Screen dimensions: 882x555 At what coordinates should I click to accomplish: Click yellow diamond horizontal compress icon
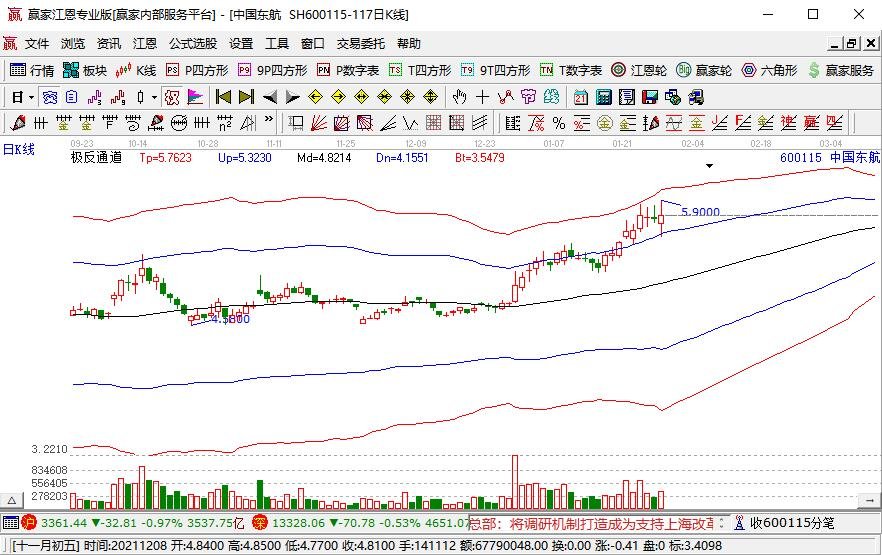(x=385, y=97)
